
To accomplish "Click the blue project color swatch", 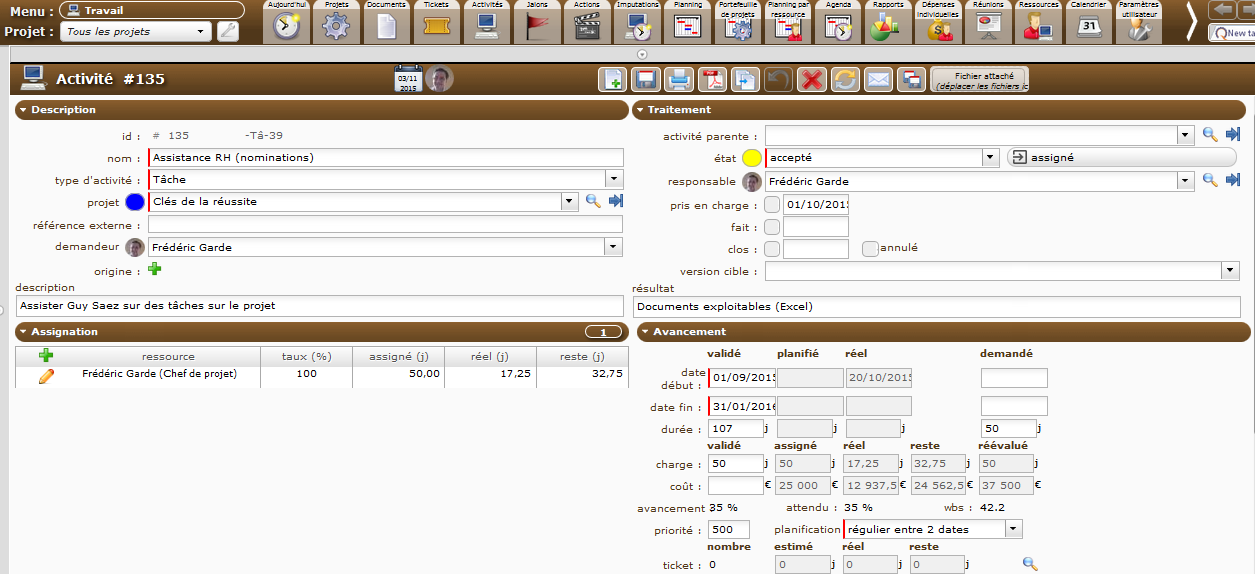I will [x=135, y=202].
